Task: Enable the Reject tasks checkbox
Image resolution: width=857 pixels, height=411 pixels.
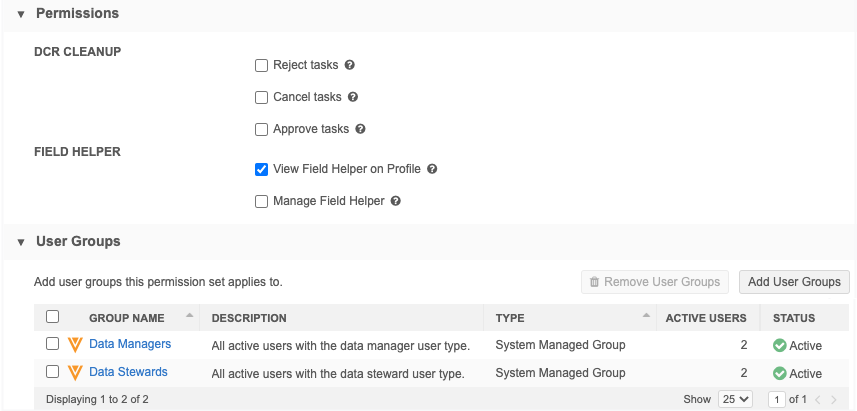Action: click(x=262, y=65)
